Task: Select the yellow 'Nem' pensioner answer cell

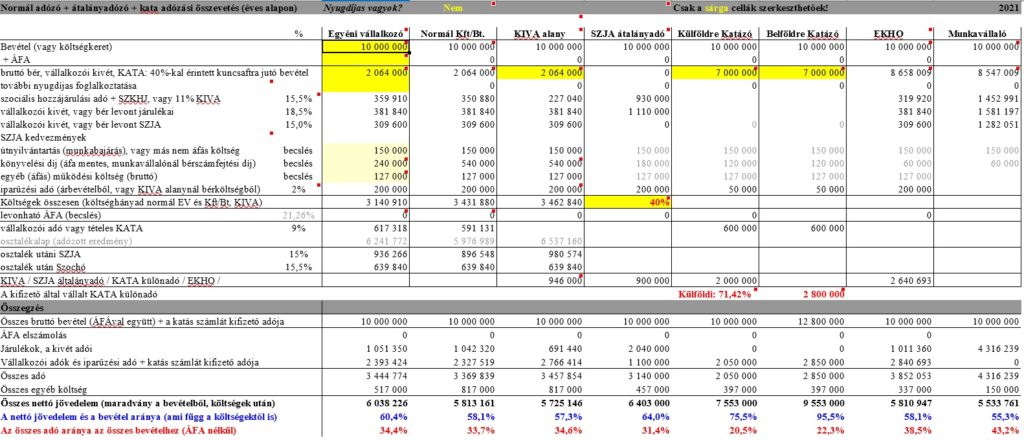Action: (453, 8)
